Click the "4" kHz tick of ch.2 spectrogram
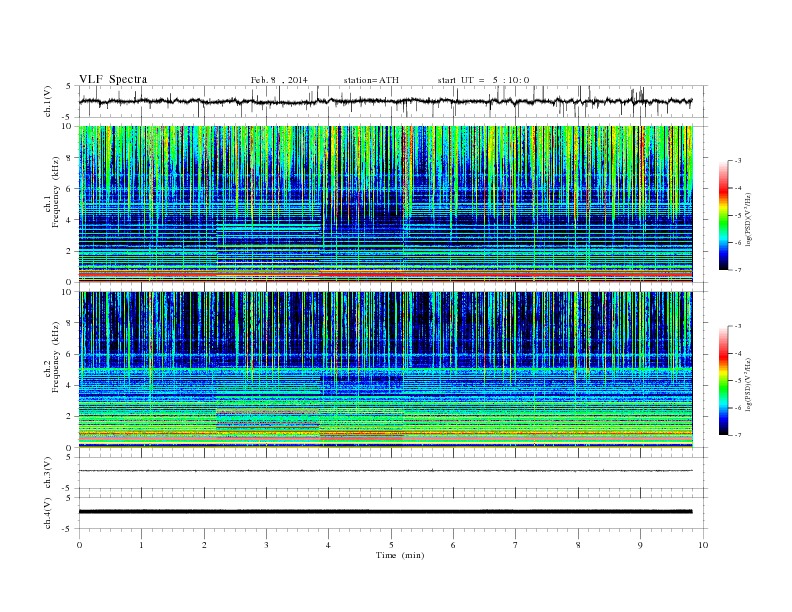 (x=69, y=385)
